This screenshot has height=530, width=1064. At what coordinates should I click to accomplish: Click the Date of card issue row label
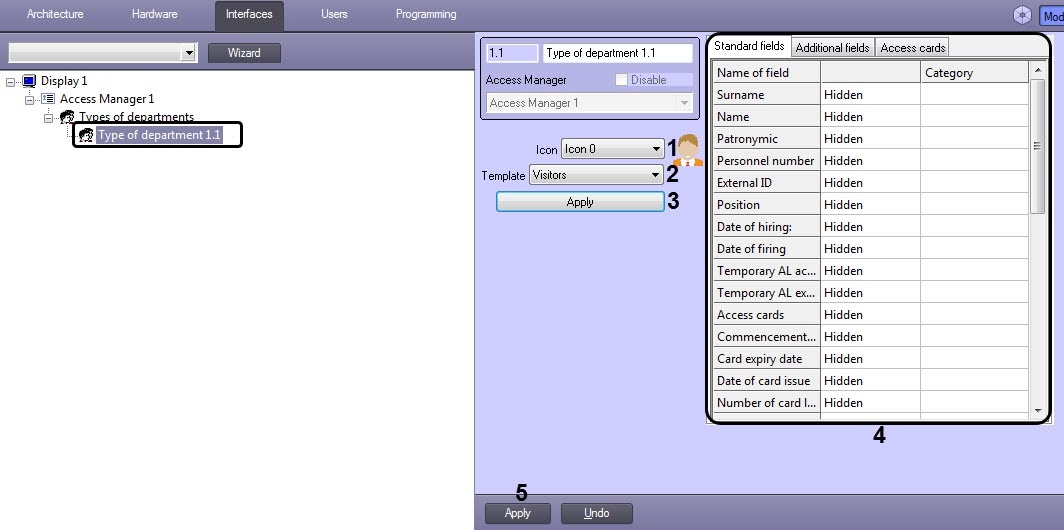pos(766,381)
